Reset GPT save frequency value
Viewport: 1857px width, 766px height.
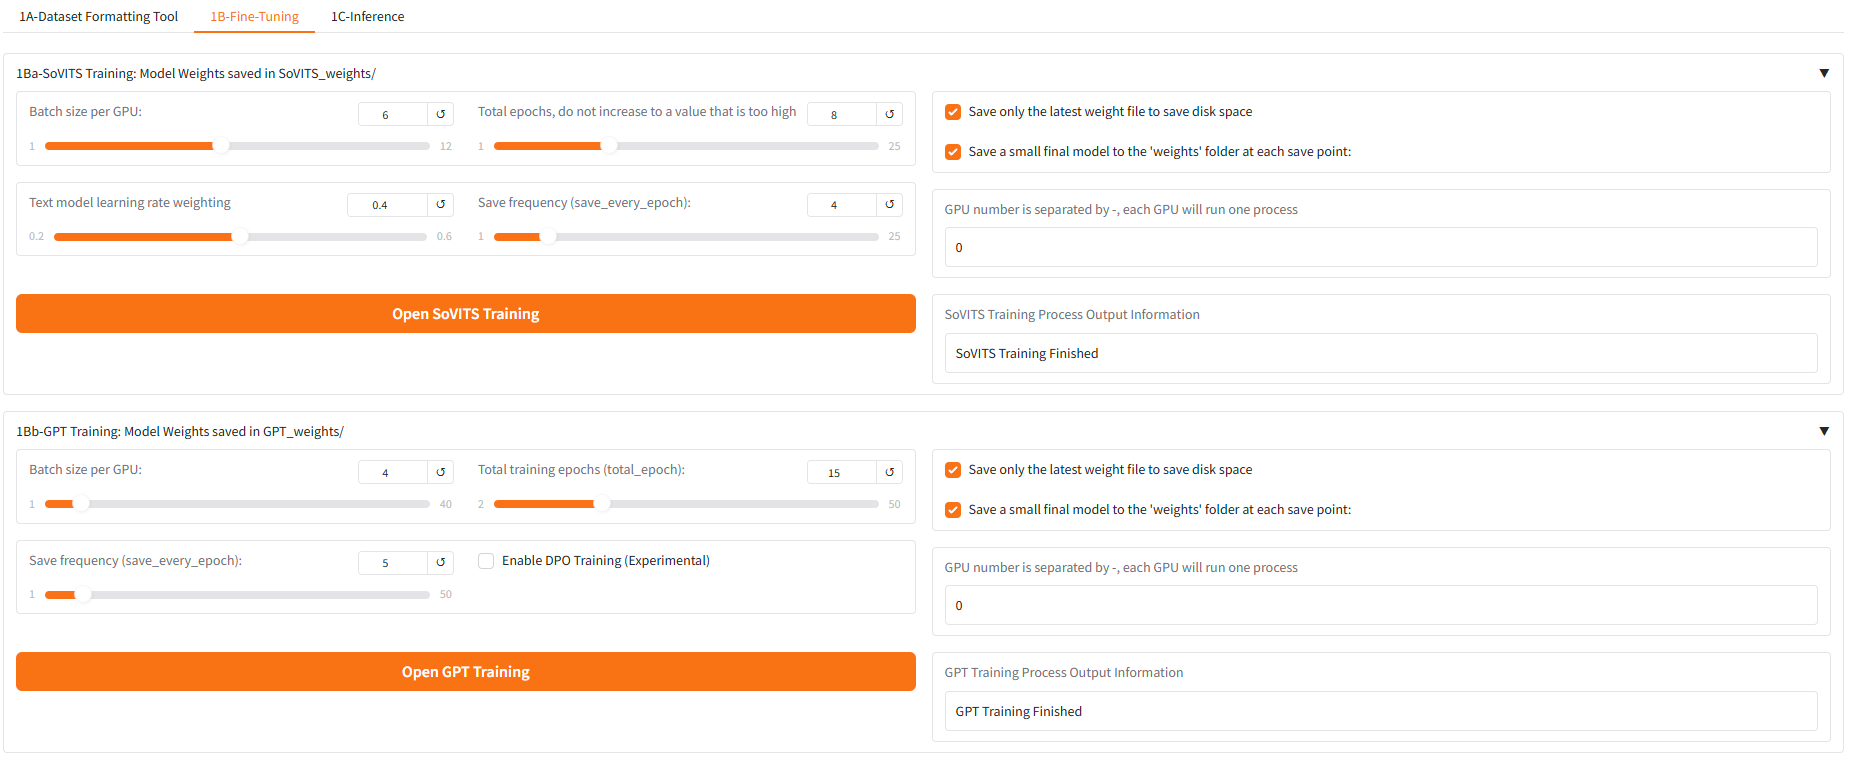click(441, 563)
